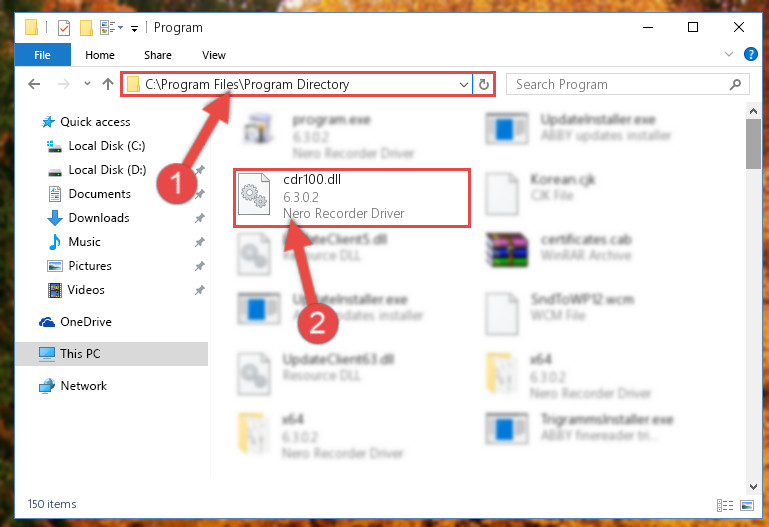
Task: Switch to the Share ribbon tab
Action: 157,55
